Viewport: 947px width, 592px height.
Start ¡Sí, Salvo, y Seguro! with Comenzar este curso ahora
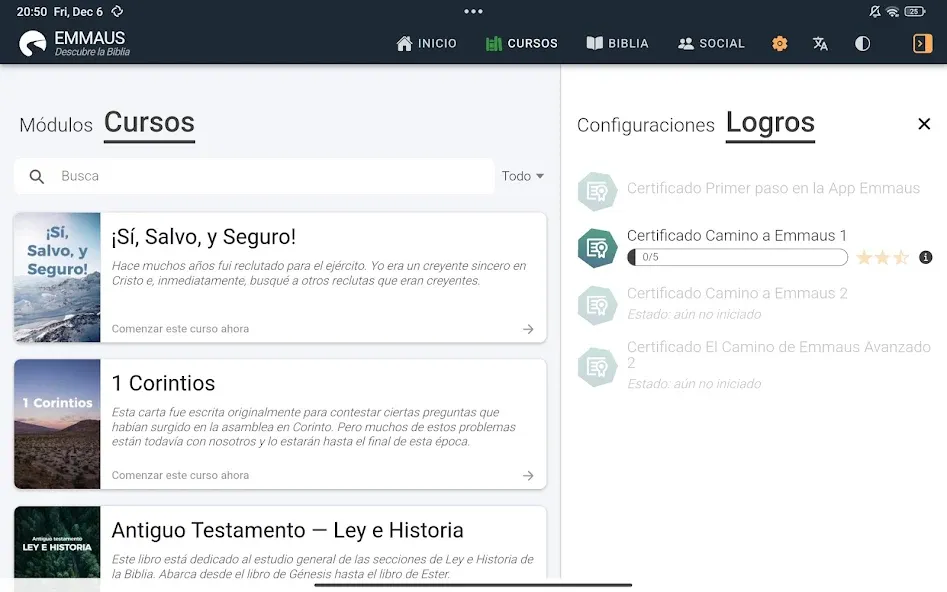pyautogui.click(x=180, y=329)
